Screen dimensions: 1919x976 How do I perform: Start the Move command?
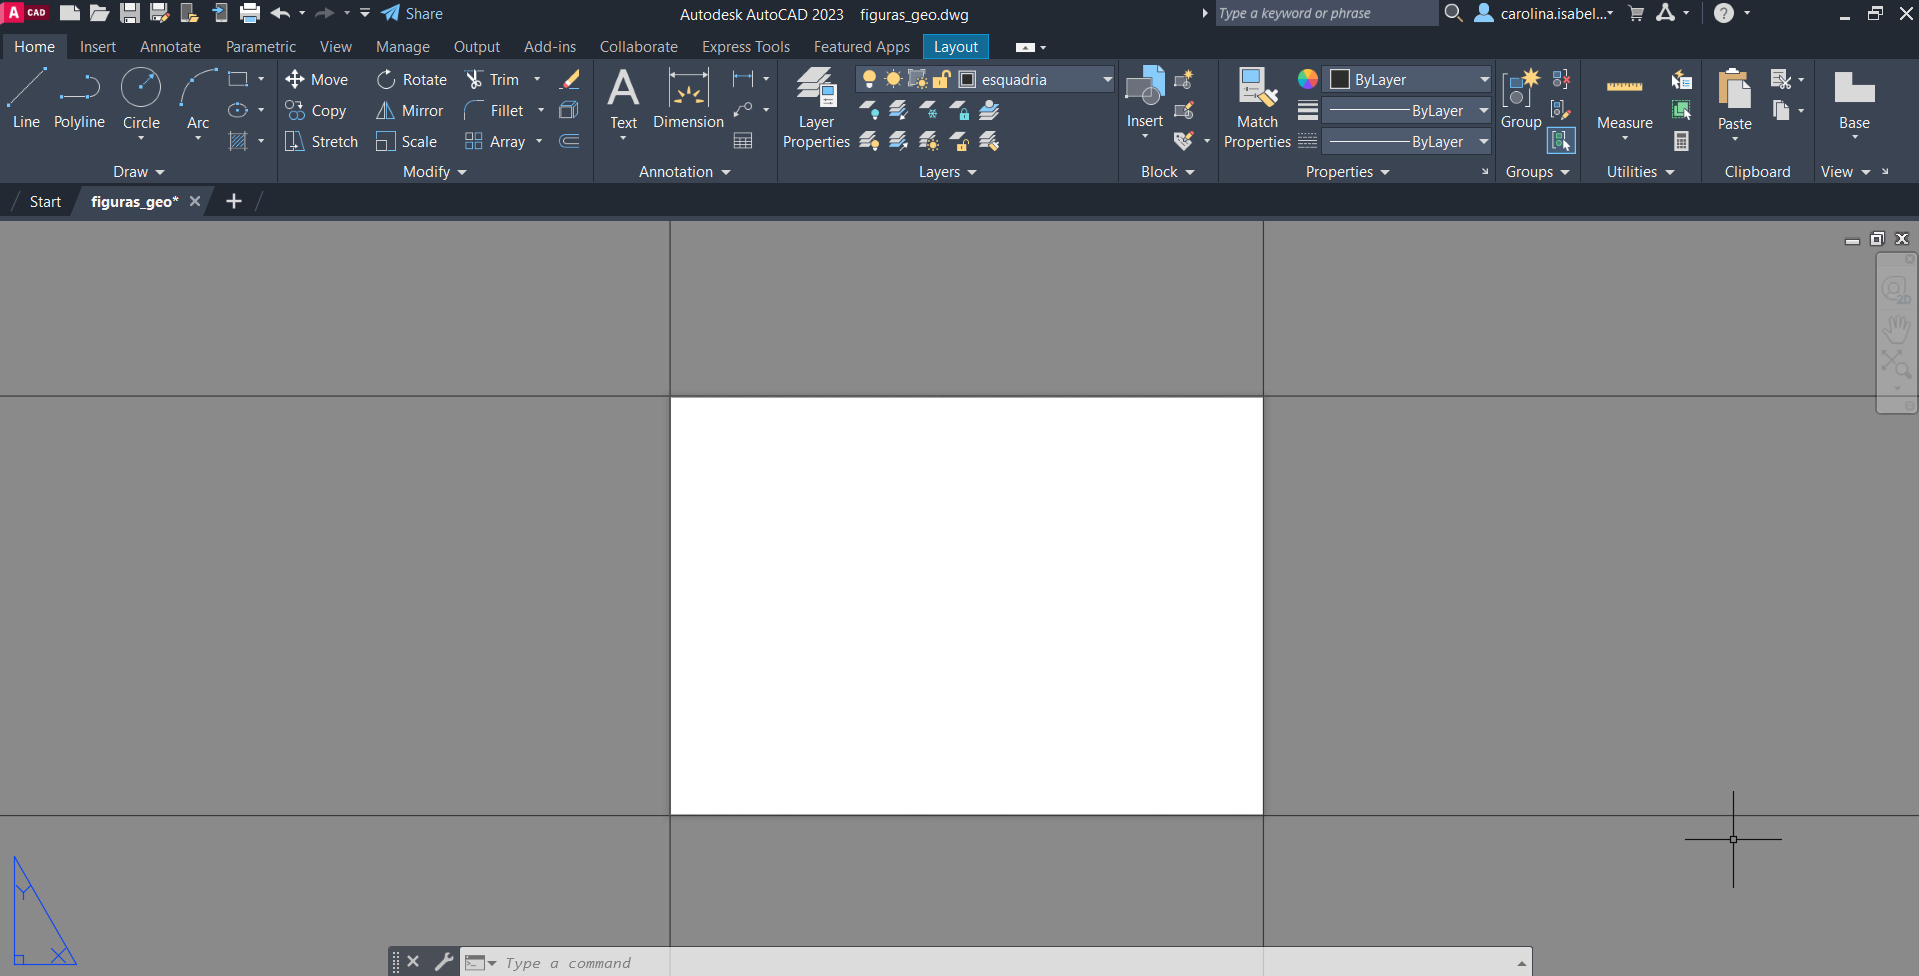coord(316,79)
